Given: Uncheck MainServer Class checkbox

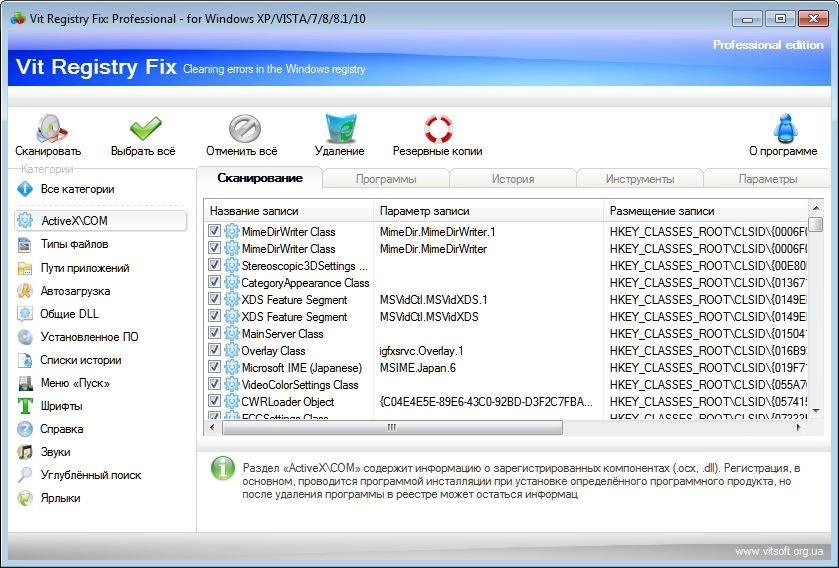Looking at the screenshot, I should tap(214, 333).
